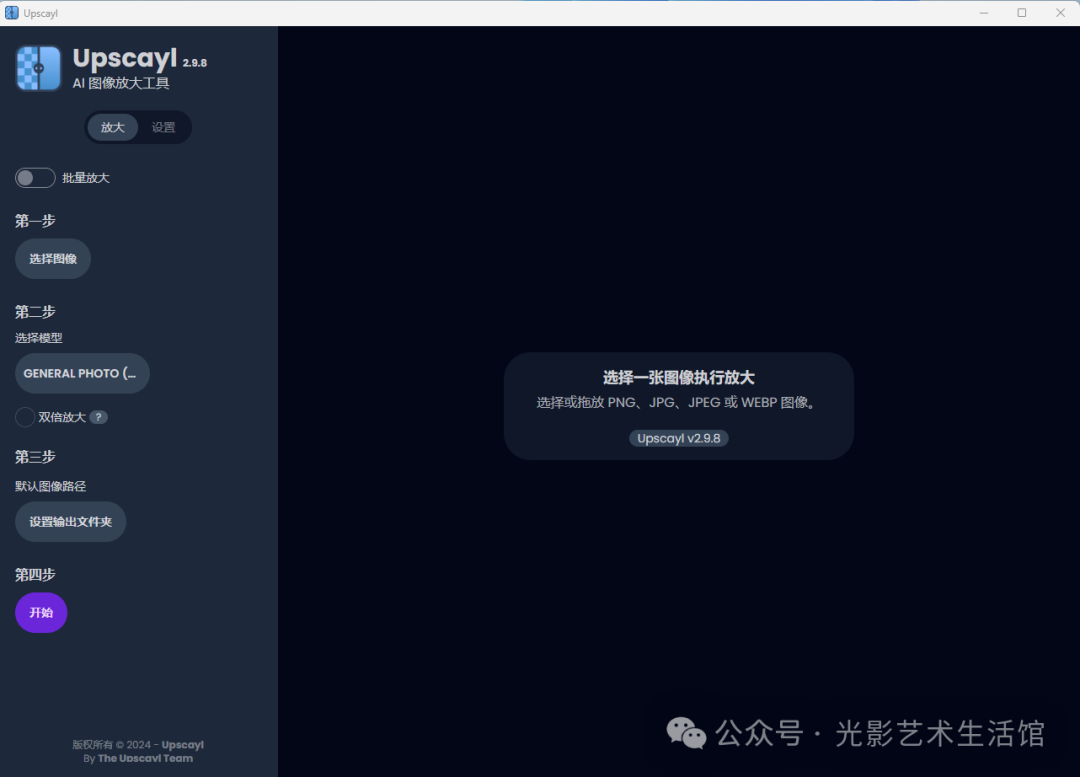Click the 选择图像 image selection button
The image size is (1080, 777).
[x=52, y=258]
